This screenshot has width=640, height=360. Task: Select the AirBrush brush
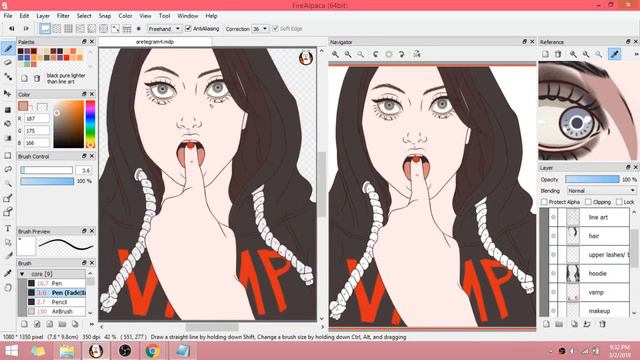click(56, 311)
